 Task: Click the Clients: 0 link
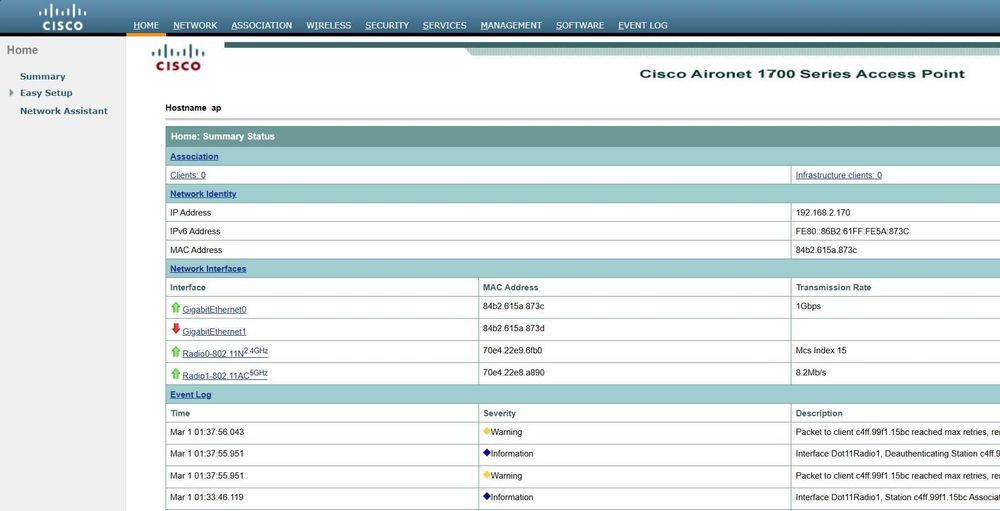(x=188, y=175)
